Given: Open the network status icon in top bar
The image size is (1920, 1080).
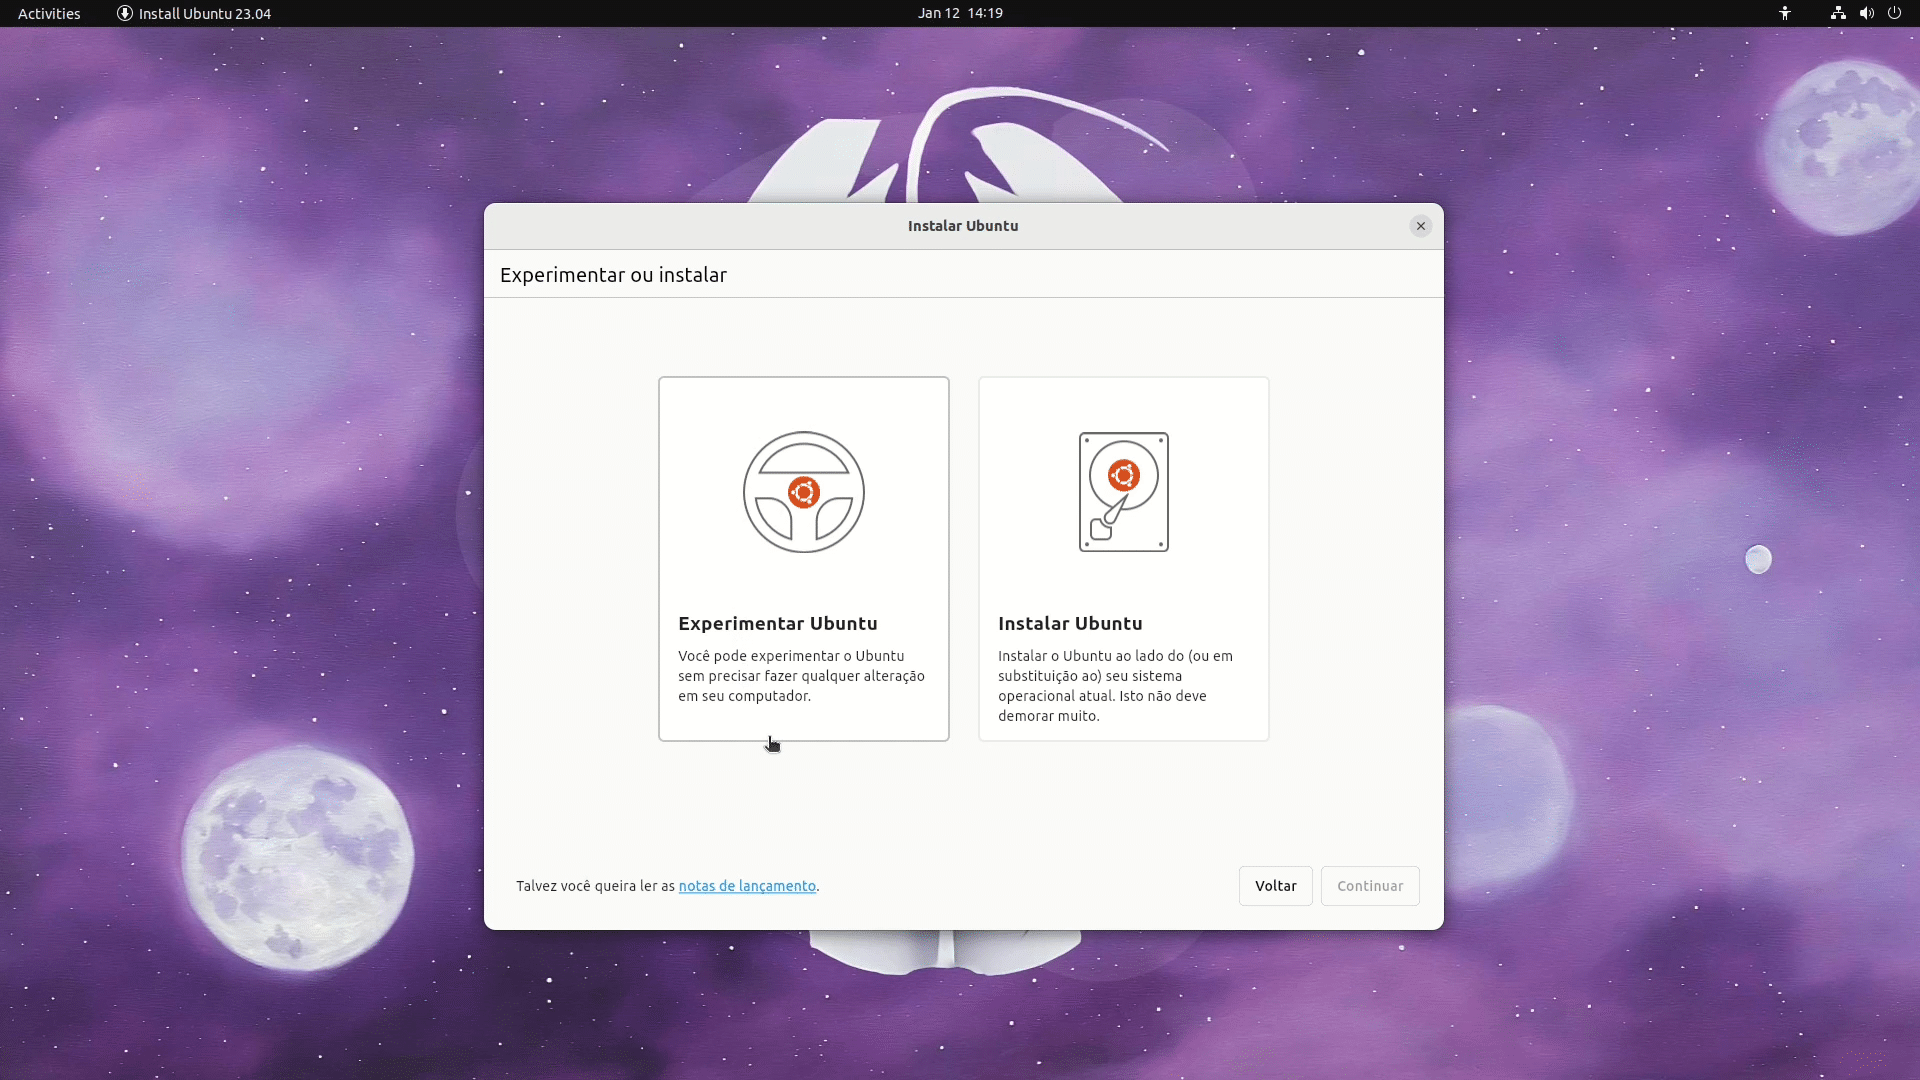Looking at the screenshot, I should [x=1838, y=13].
